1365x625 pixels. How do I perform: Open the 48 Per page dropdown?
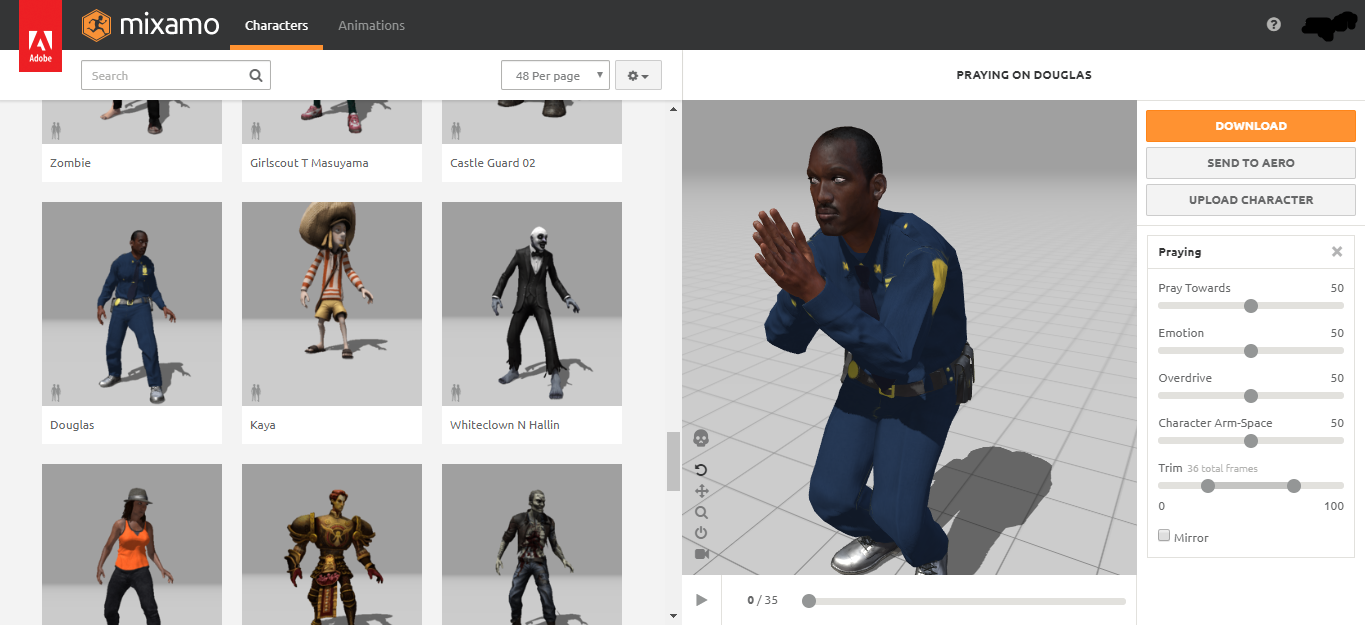tap(555, 76)
